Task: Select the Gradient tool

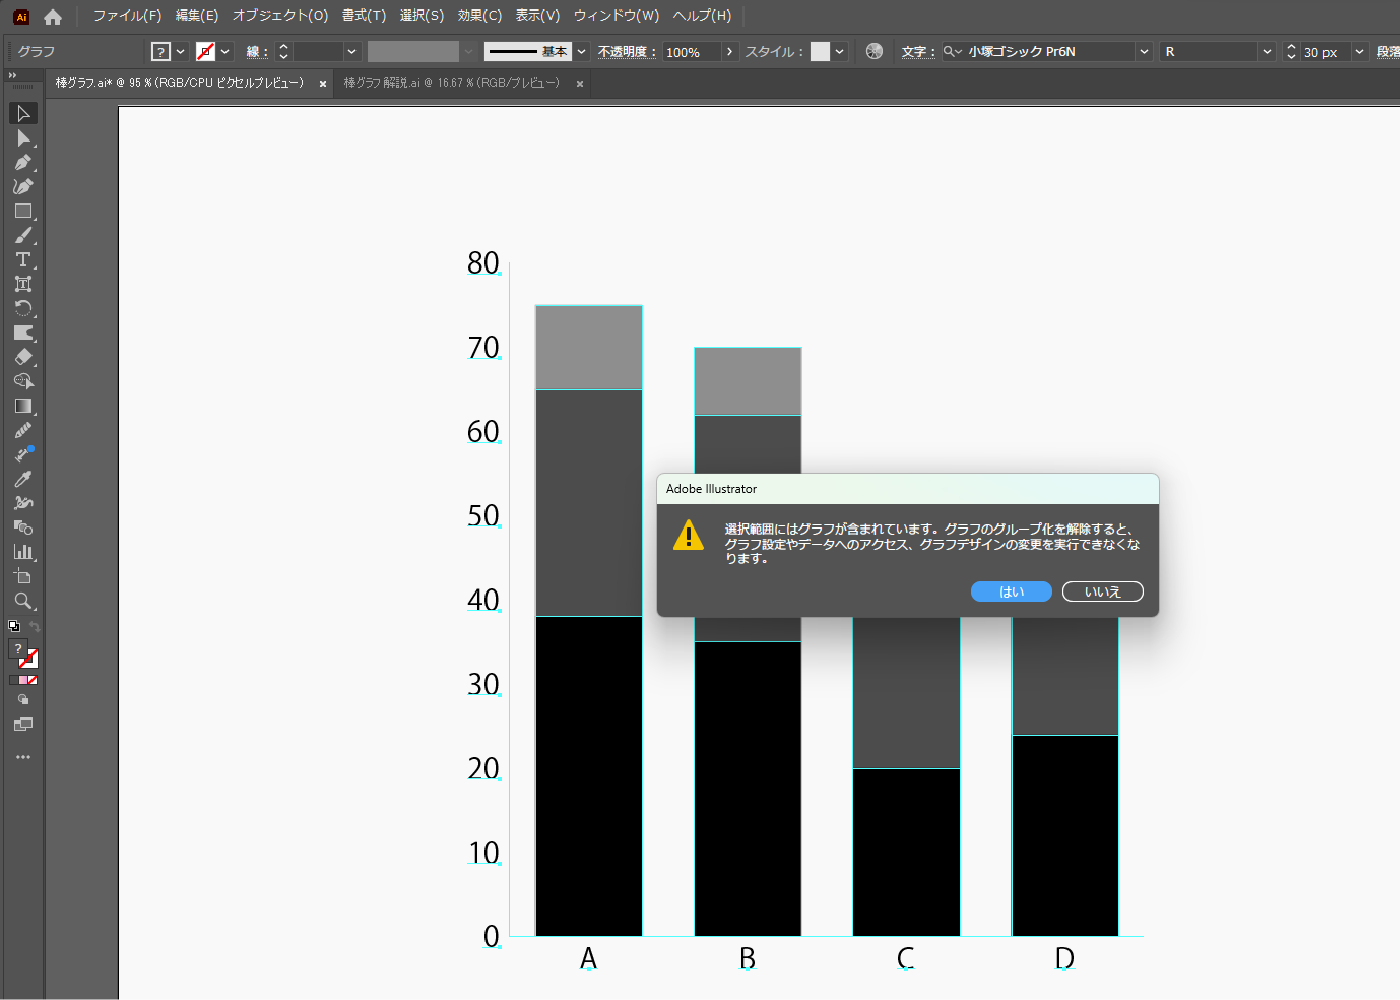Action: tap(23, 406)
